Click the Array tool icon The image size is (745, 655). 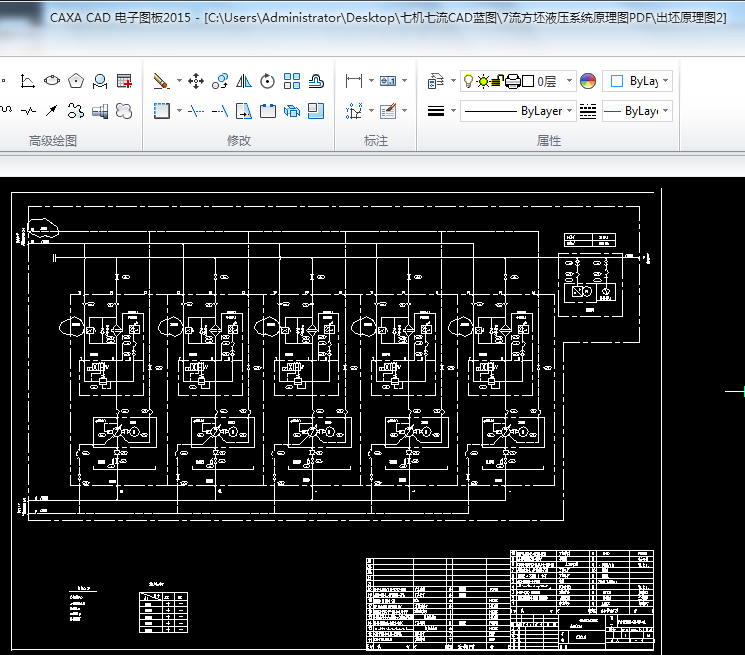click(x=292, y=81)
